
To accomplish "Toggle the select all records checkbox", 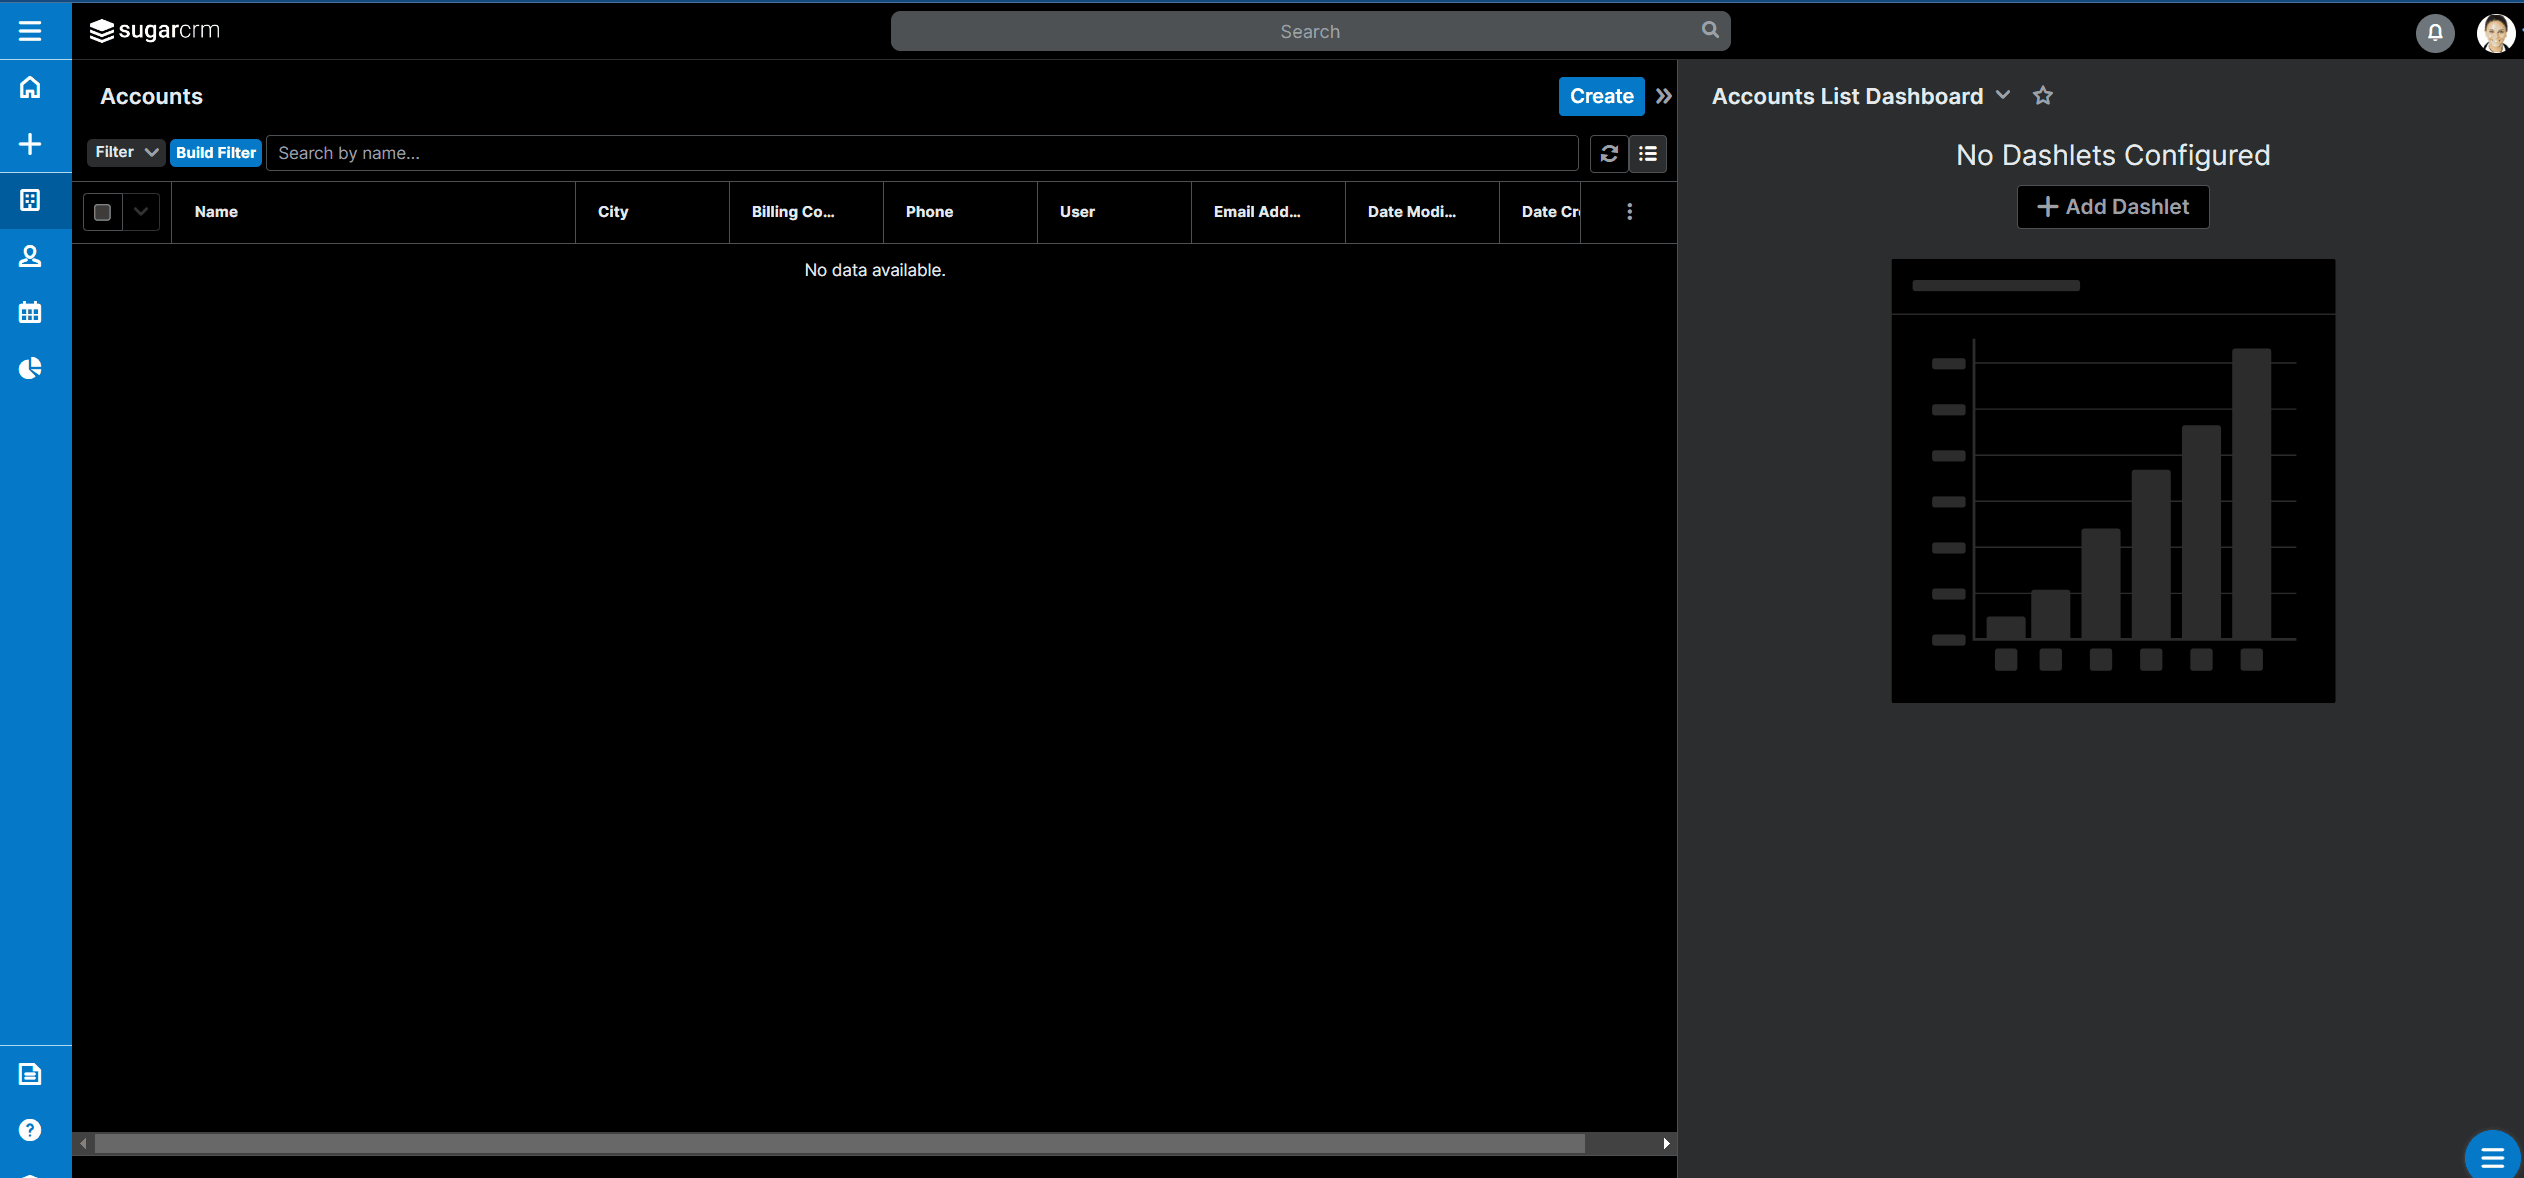I will tap(102, 212).
